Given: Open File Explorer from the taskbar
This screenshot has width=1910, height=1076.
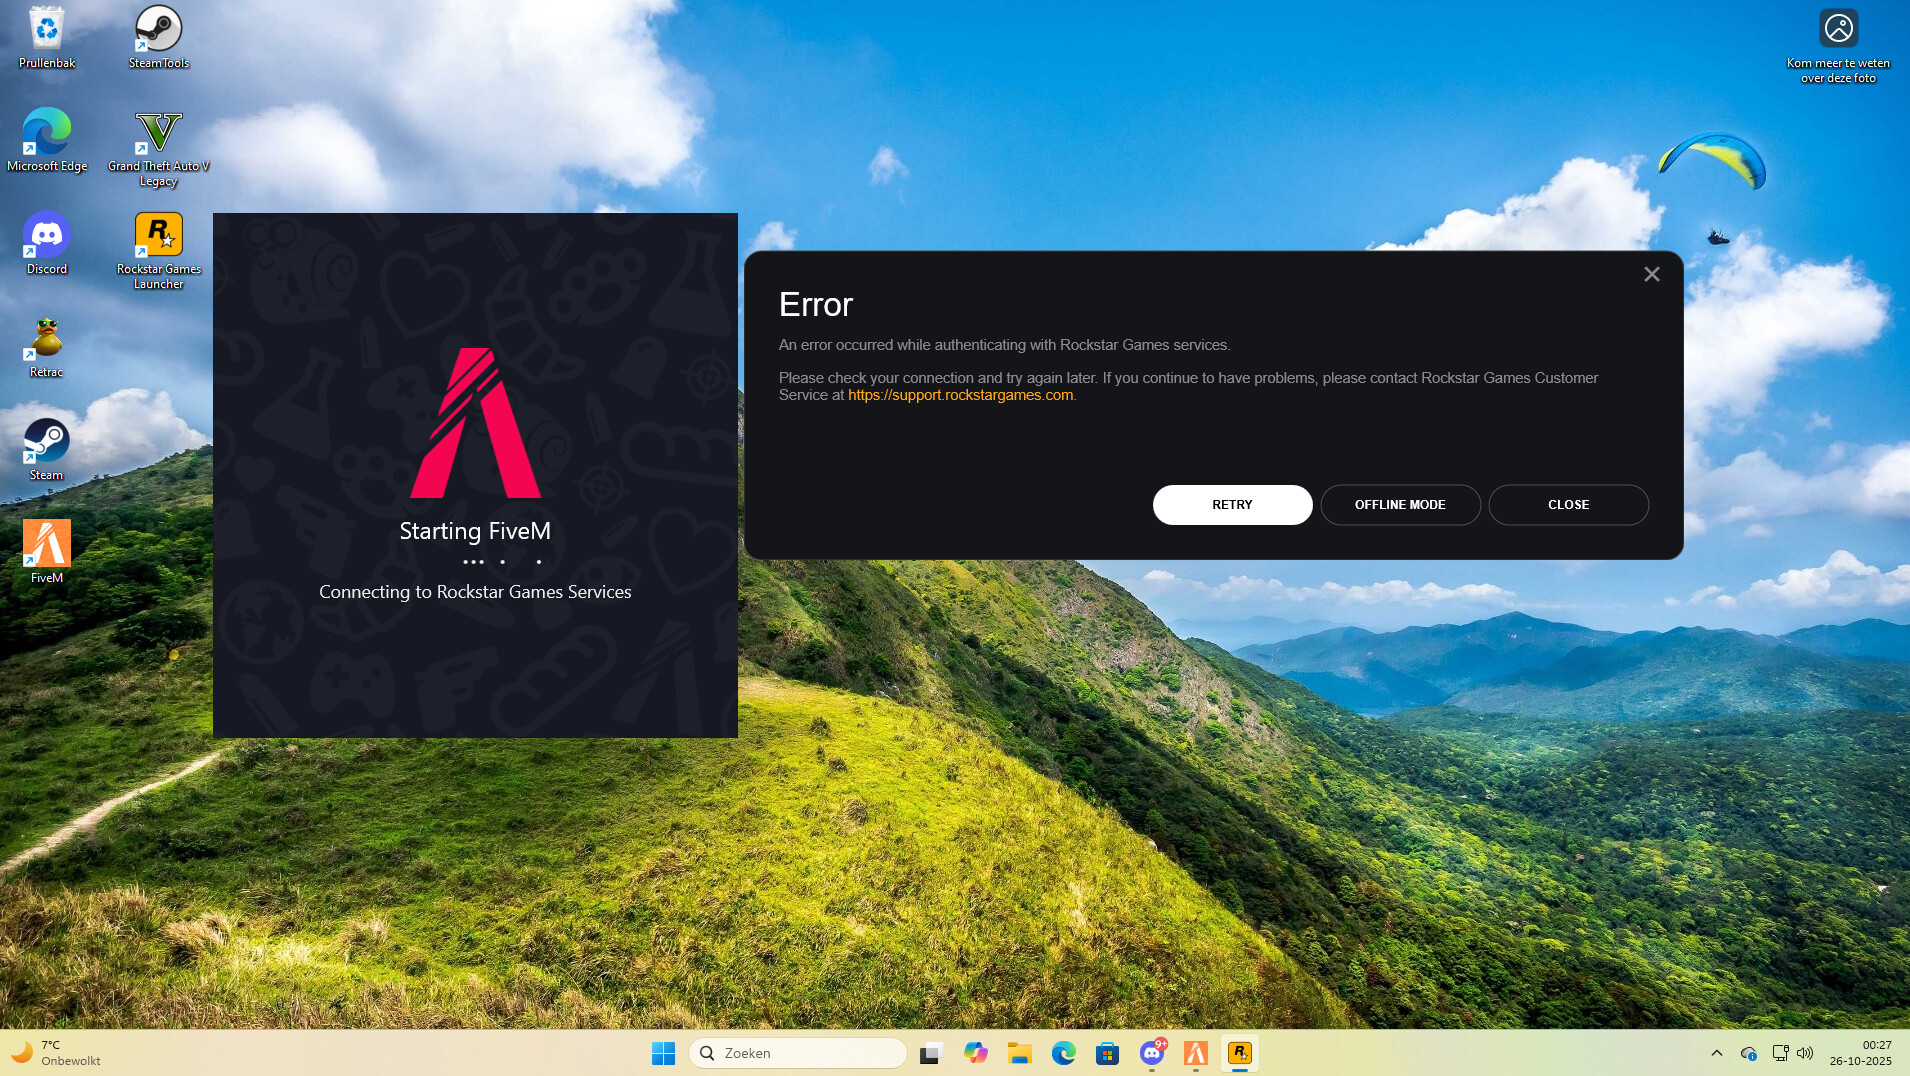Looking at the screenshot, I should point(1019,1053).
